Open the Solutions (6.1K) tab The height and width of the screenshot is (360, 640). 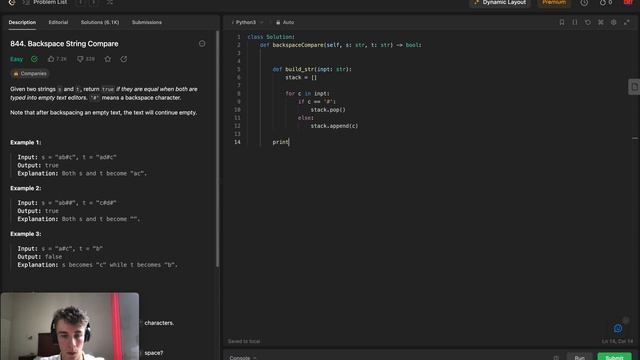tap(100, 22)
